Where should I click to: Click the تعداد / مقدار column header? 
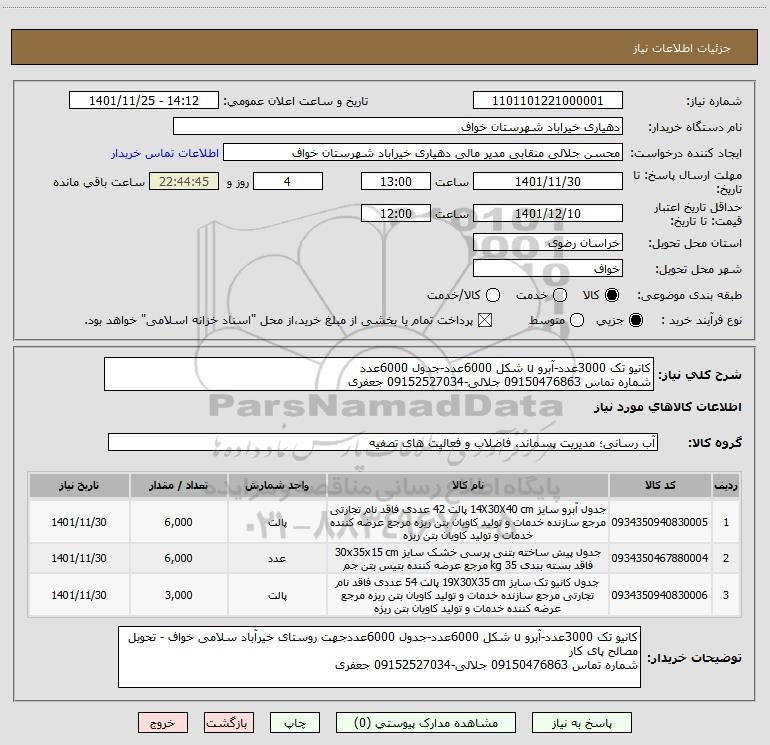[x=178, y=485]
